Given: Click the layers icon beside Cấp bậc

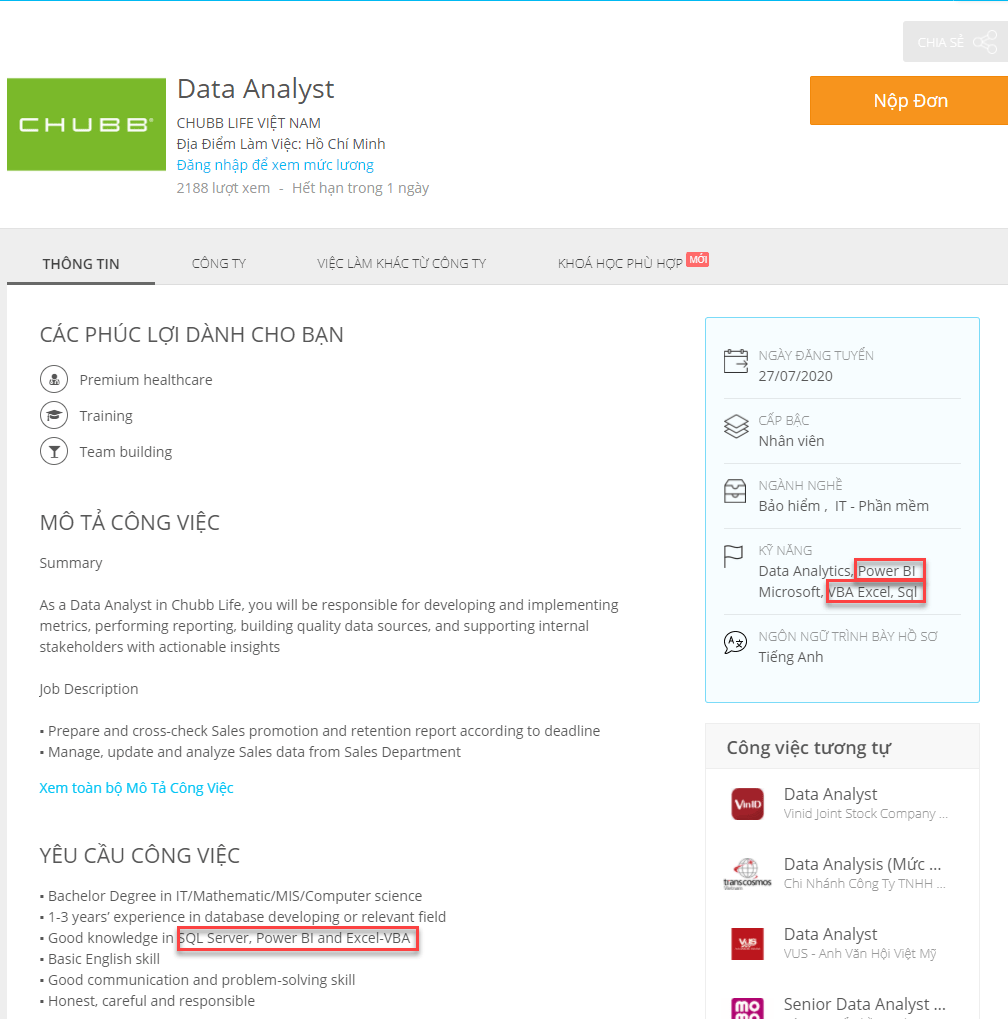Looking at the screenshot, I should 736,427.
